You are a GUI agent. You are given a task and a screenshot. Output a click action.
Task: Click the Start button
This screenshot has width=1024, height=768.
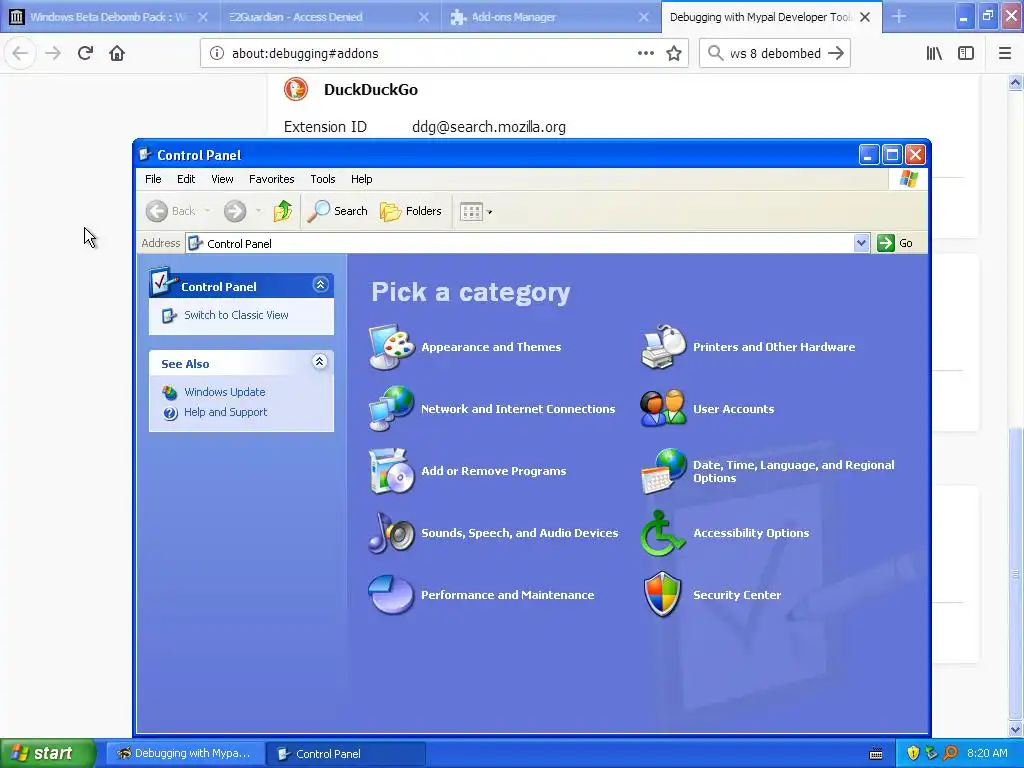48,753
